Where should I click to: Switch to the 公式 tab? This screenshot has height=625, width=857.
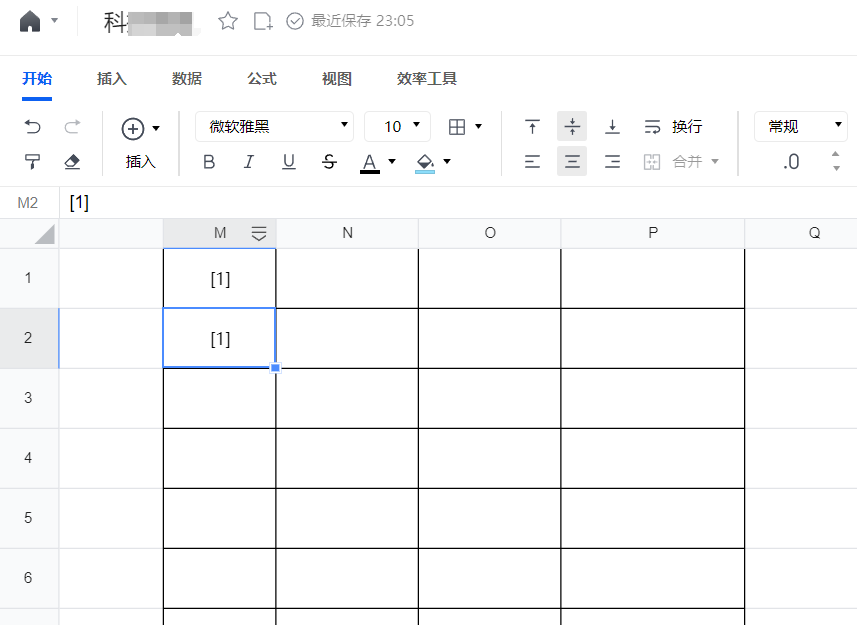click(x=262, y=79)
